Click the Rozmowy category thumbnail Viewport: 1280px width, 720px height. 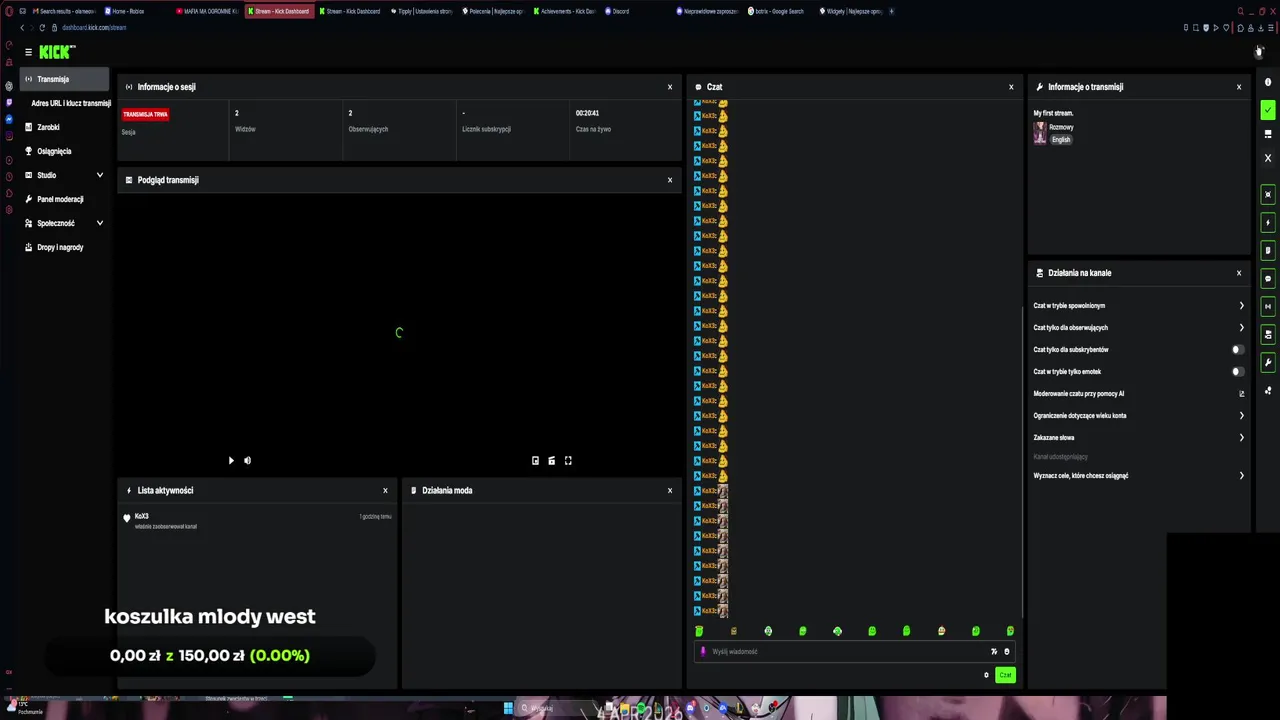1040,134
